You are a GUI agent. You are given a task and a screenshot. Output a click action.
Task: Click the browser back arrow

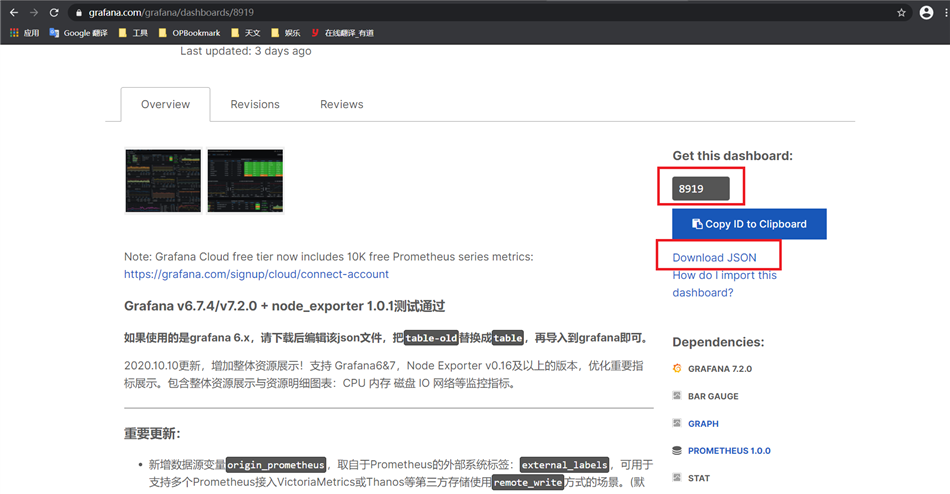click(x=14, y=12)
